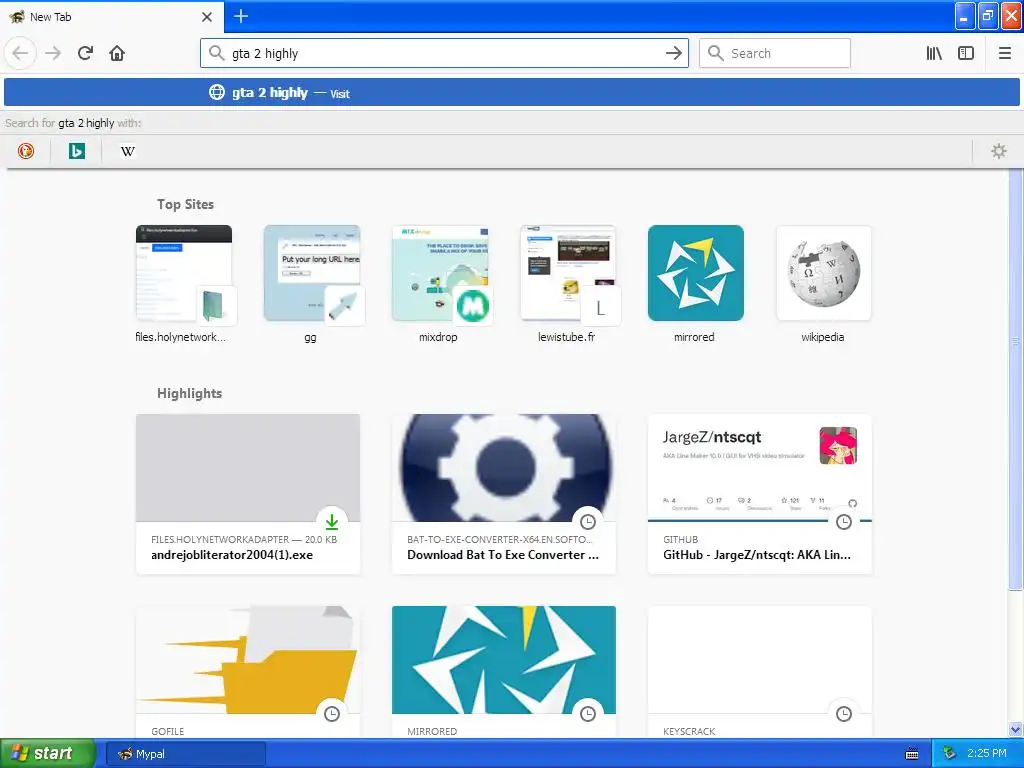This screenshot has width=1024, height=768.
Task: Click scrollbar down arrow
Action: 1016,729
